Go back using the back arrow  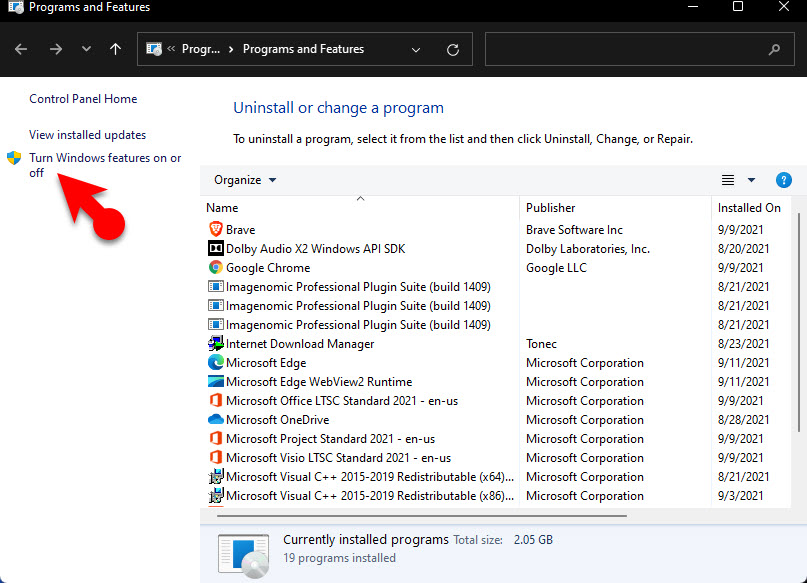click(21, 49)
